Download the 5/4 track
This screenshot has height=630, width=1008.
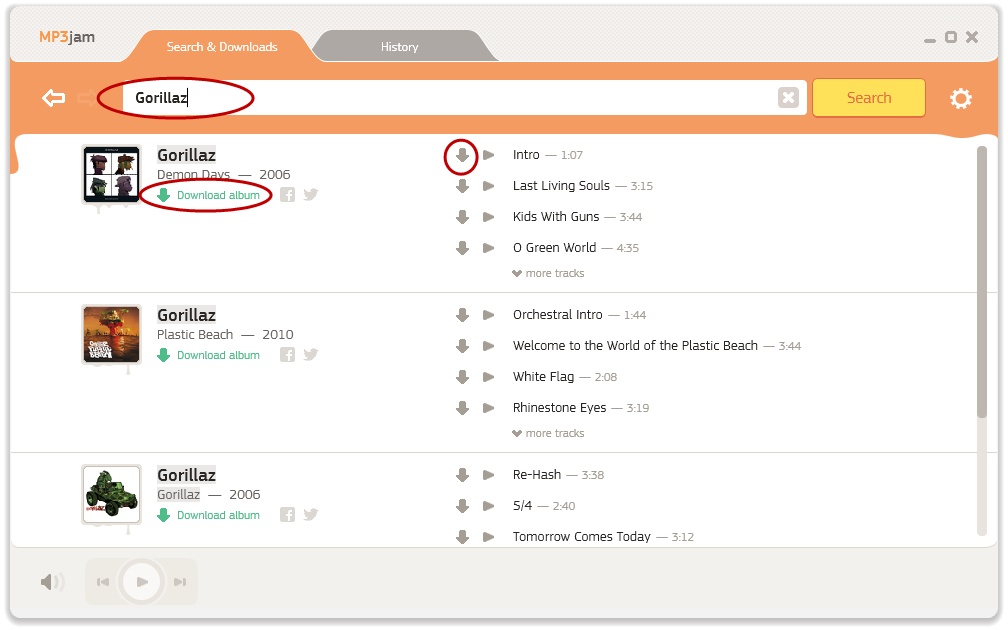(x=462, y=506)
